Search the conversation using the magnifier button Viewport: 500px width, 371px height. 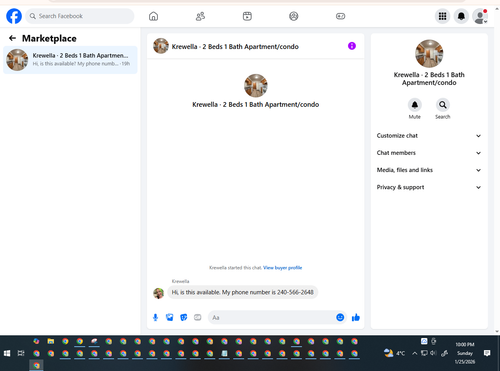click(443, 105)
